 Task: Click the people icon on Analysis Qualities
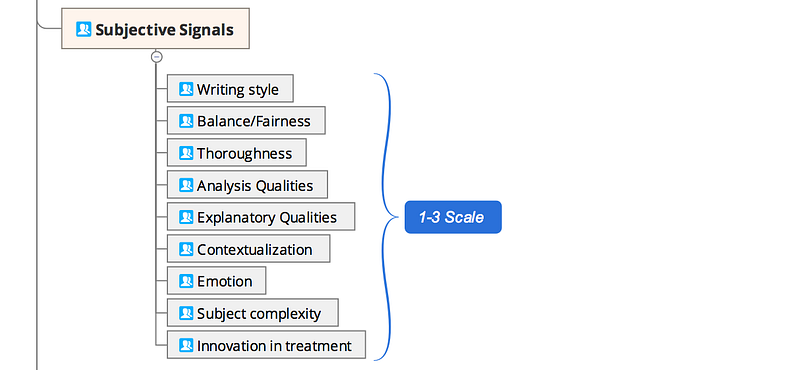pyautogui.click(x=186, y=185)
